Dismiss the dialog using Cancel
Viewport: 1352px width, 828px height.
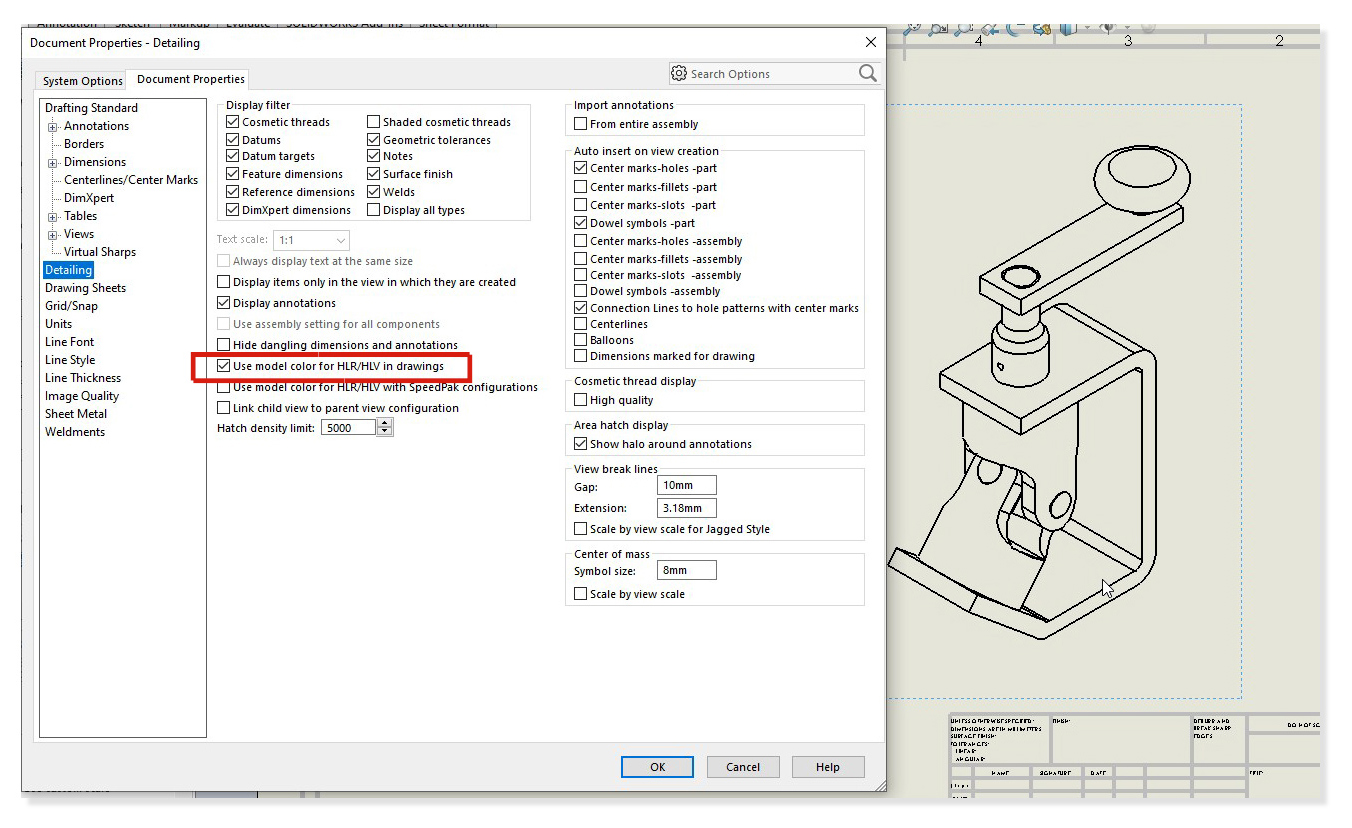click(743, 766)
